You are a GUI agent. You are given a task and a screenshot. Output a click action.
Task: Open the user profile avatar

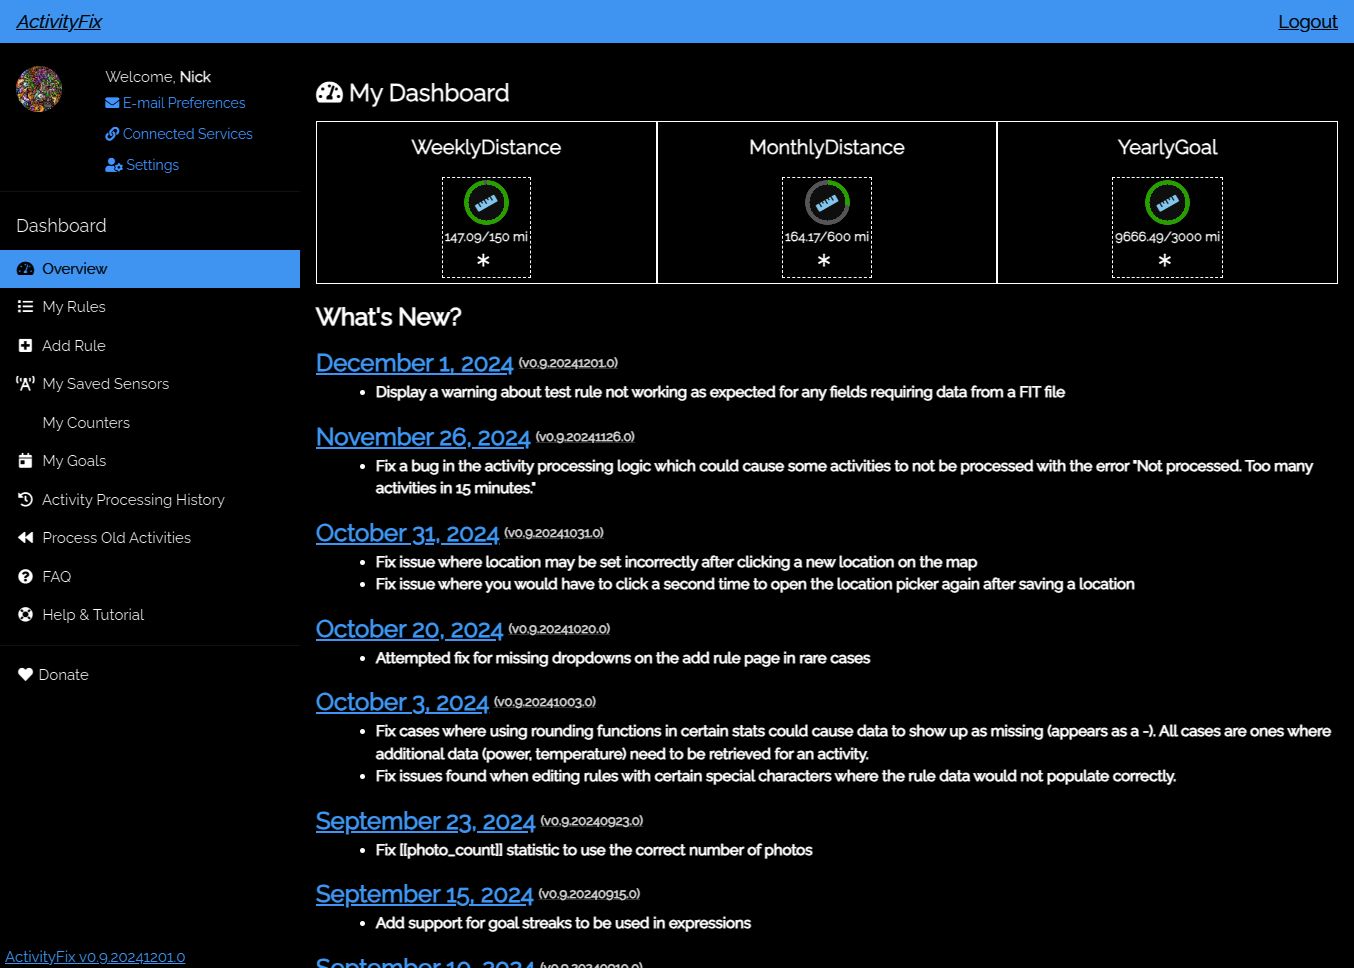(39, 89)
